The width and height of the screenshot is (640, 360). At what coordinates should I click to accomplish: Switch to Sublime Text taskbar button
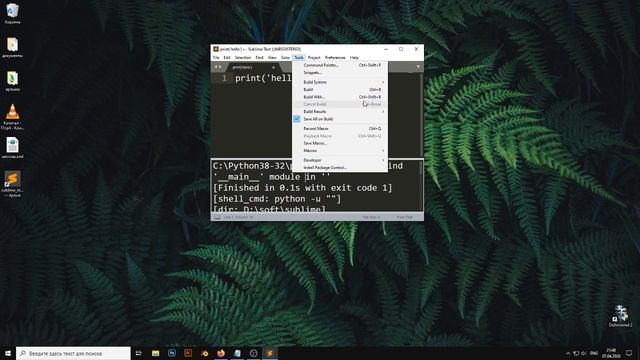270,353
